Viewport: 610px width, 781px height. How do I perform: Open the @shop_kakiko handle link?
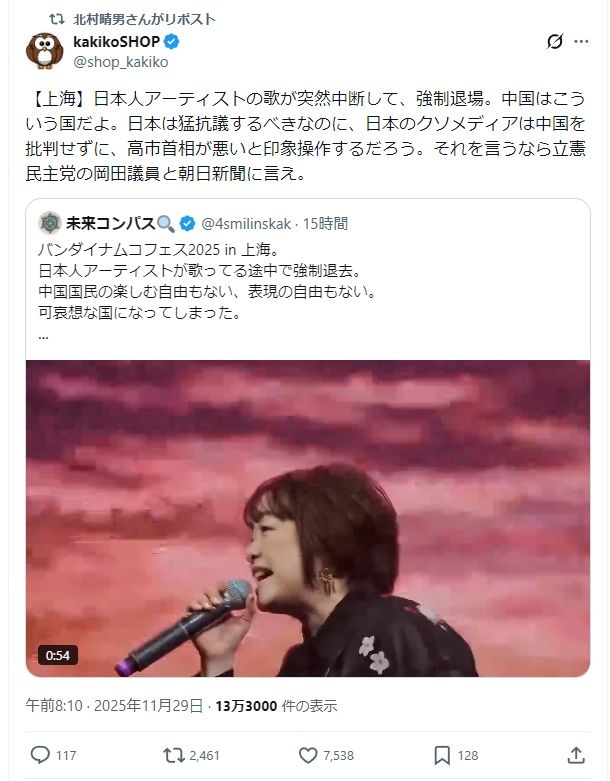coord(121,62)
